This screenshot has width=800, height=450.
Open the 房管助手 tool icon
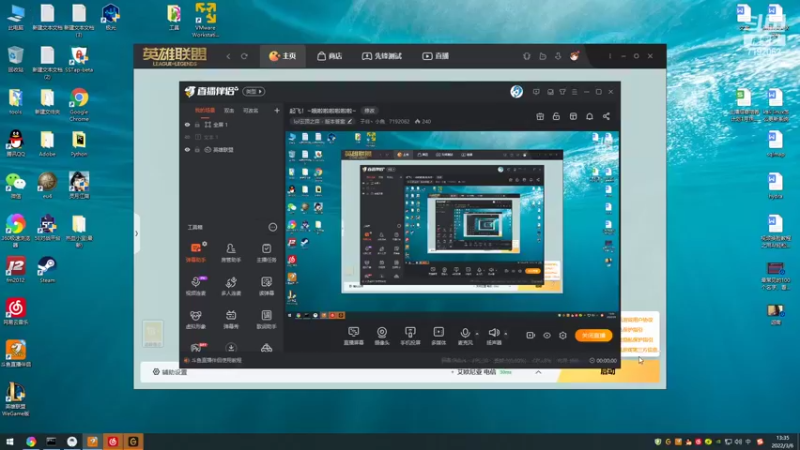[x=231, y=253]
